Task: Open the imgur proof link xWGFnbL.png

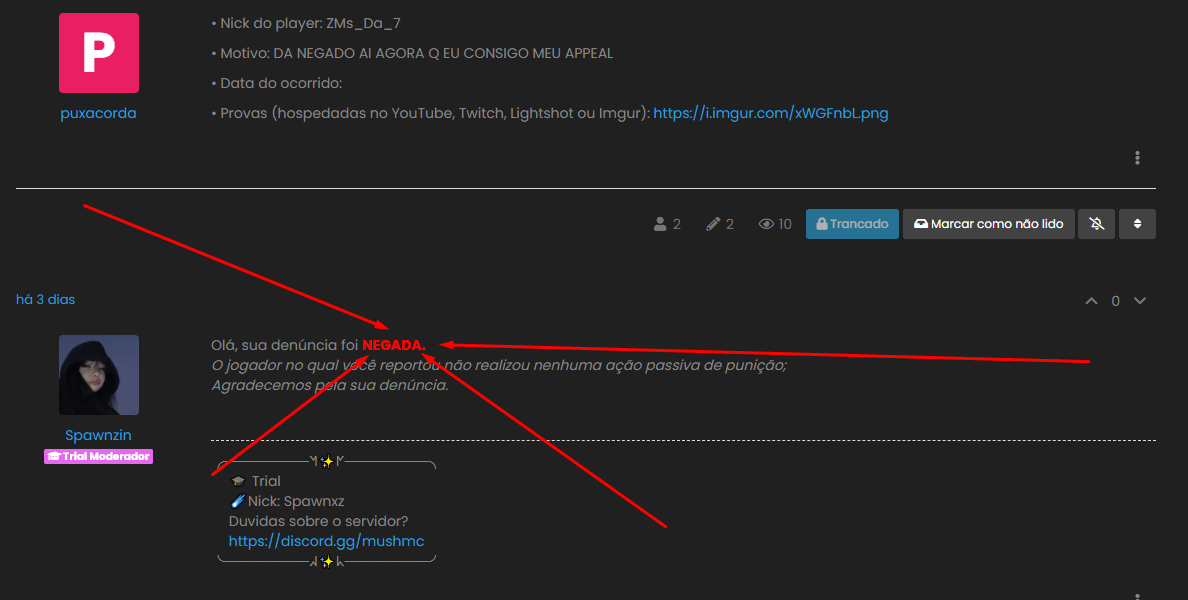Action: [771, 113]
